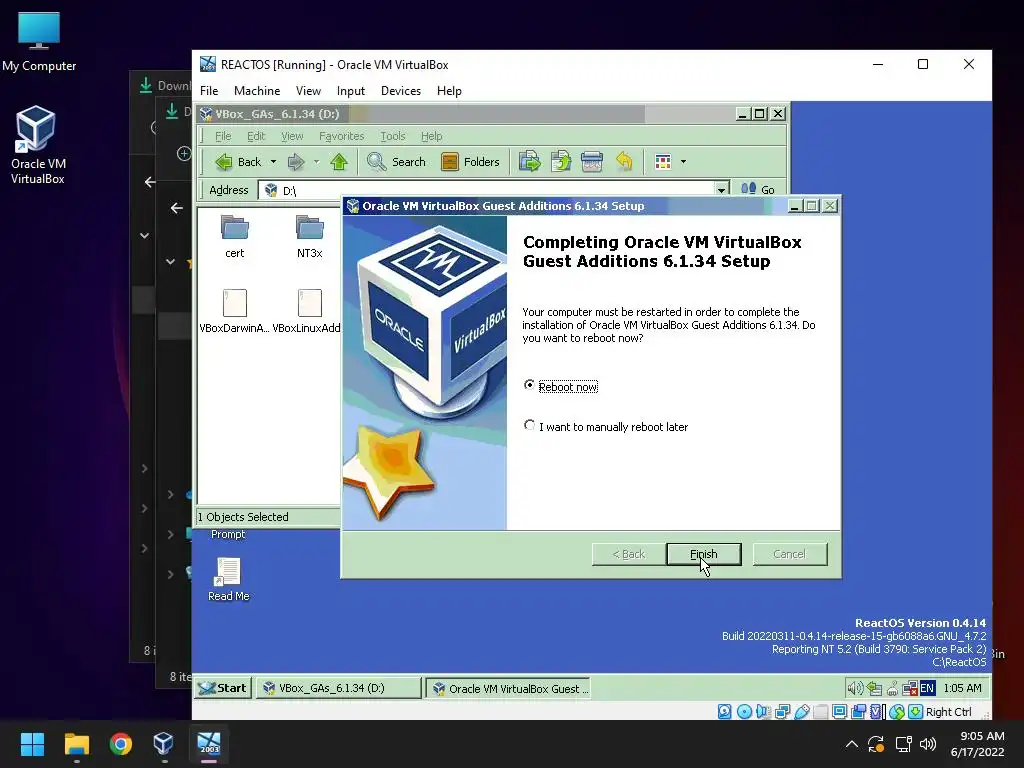Click the hard disk activity status icon
Screen dimensions: 1024x768
(724, 711)
